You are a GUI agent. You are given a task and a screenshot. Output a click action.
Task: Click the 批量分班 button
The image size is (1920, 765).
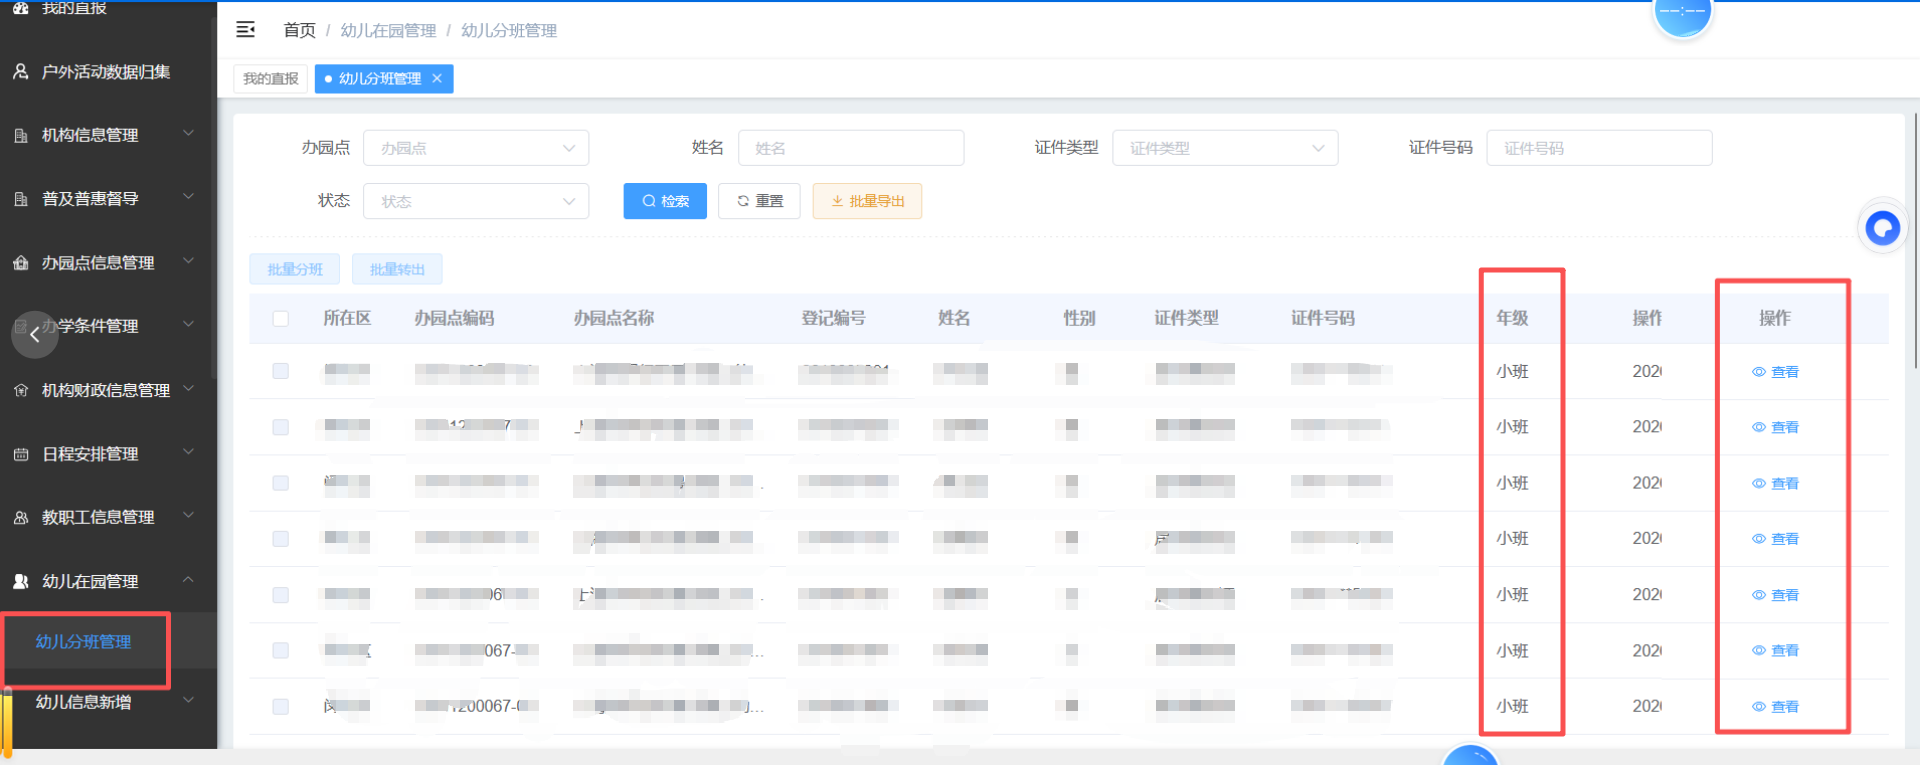295,269
